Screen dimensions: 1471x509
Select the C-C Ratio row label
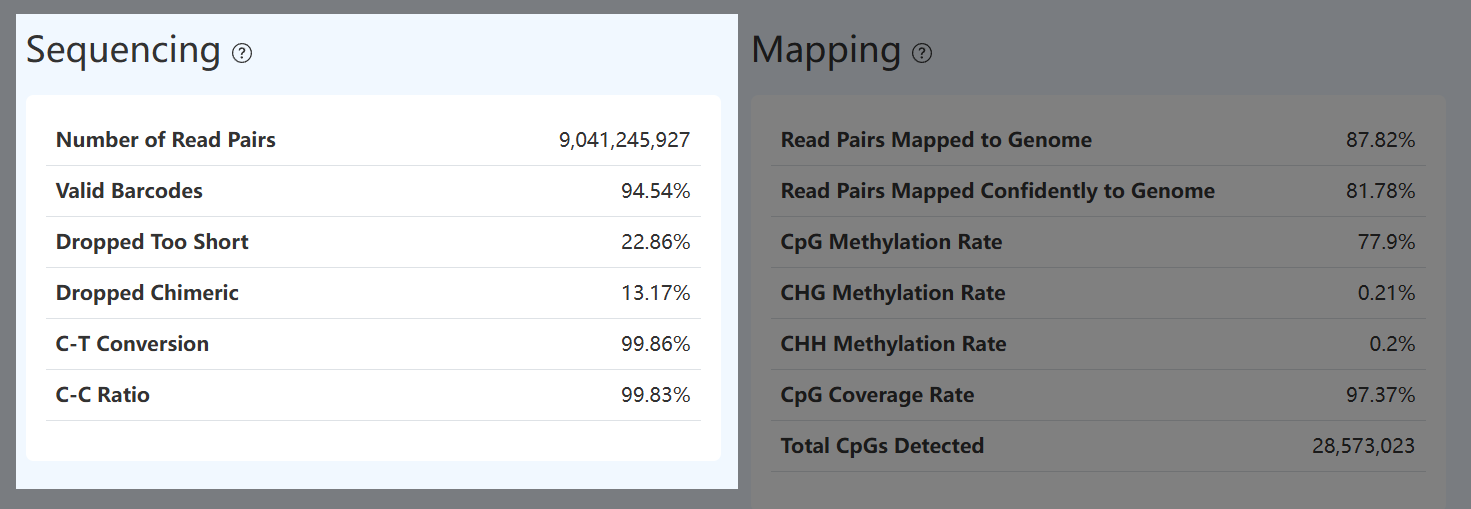pos(103,395)
